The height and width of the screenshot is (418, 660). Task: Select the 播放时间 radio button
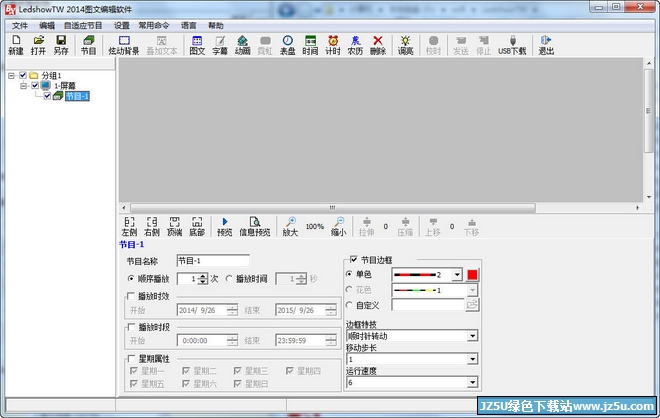pos(229,279)
